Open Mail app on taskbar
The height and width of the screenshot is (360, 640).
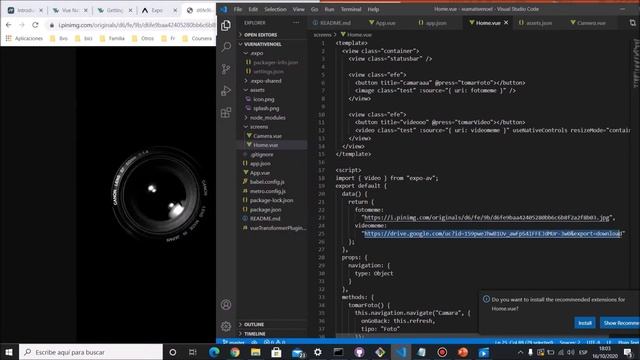tap(298, 352)
